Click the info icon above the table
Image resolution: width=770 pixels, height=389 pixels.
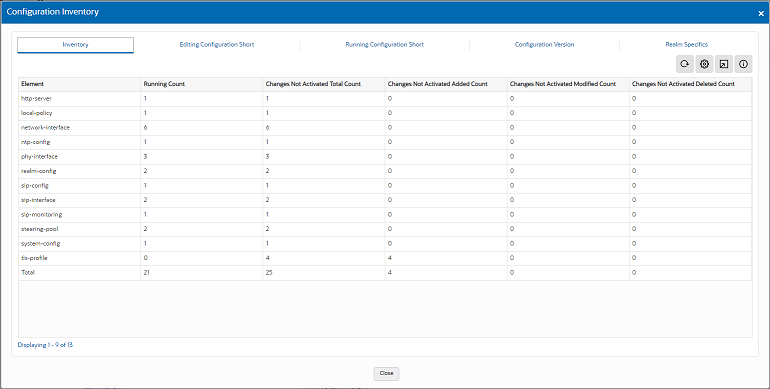(743, 64)
